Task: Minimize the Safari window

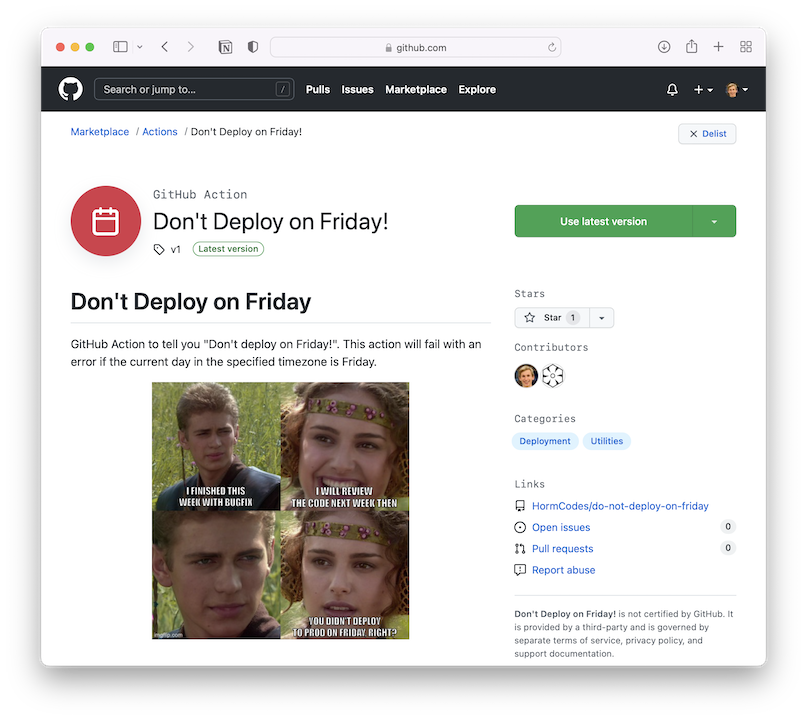Action: [x=75, y=47]
